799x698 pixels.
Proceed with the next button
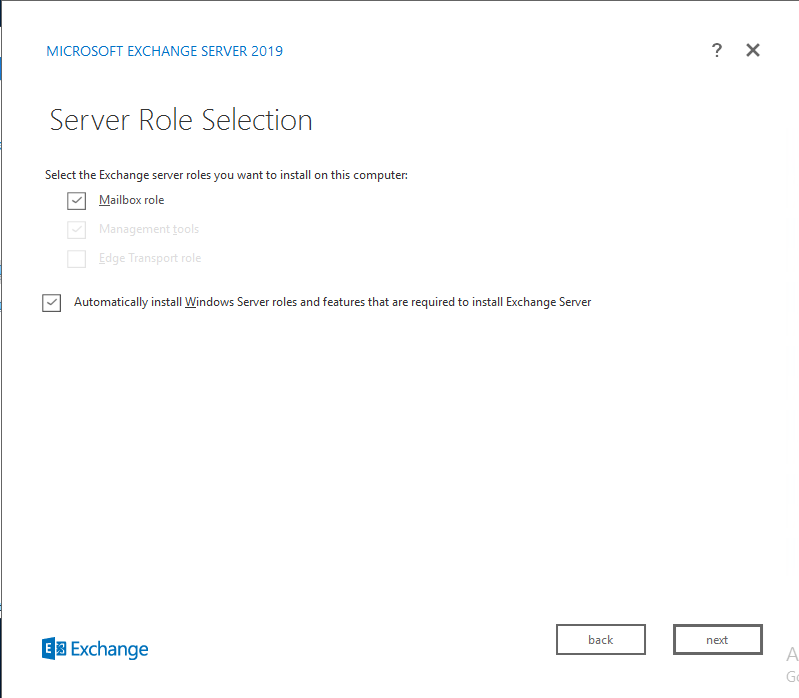[x=717, y=639]
